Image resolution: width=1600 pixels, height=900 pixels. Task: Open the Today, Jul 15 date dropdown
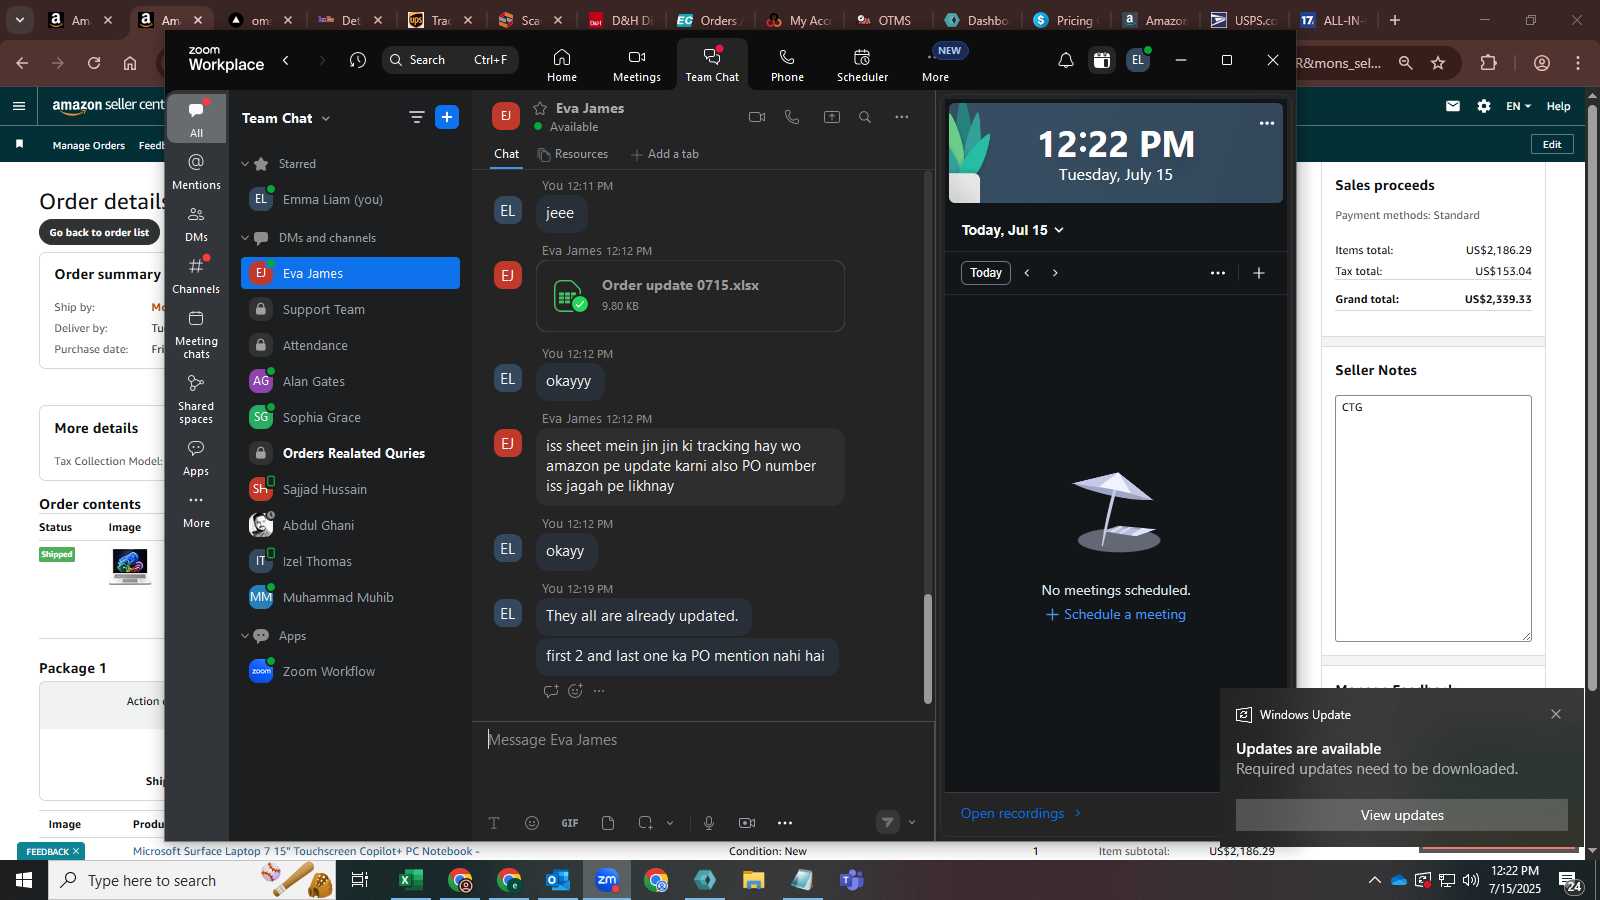(x=1012, y=230)
